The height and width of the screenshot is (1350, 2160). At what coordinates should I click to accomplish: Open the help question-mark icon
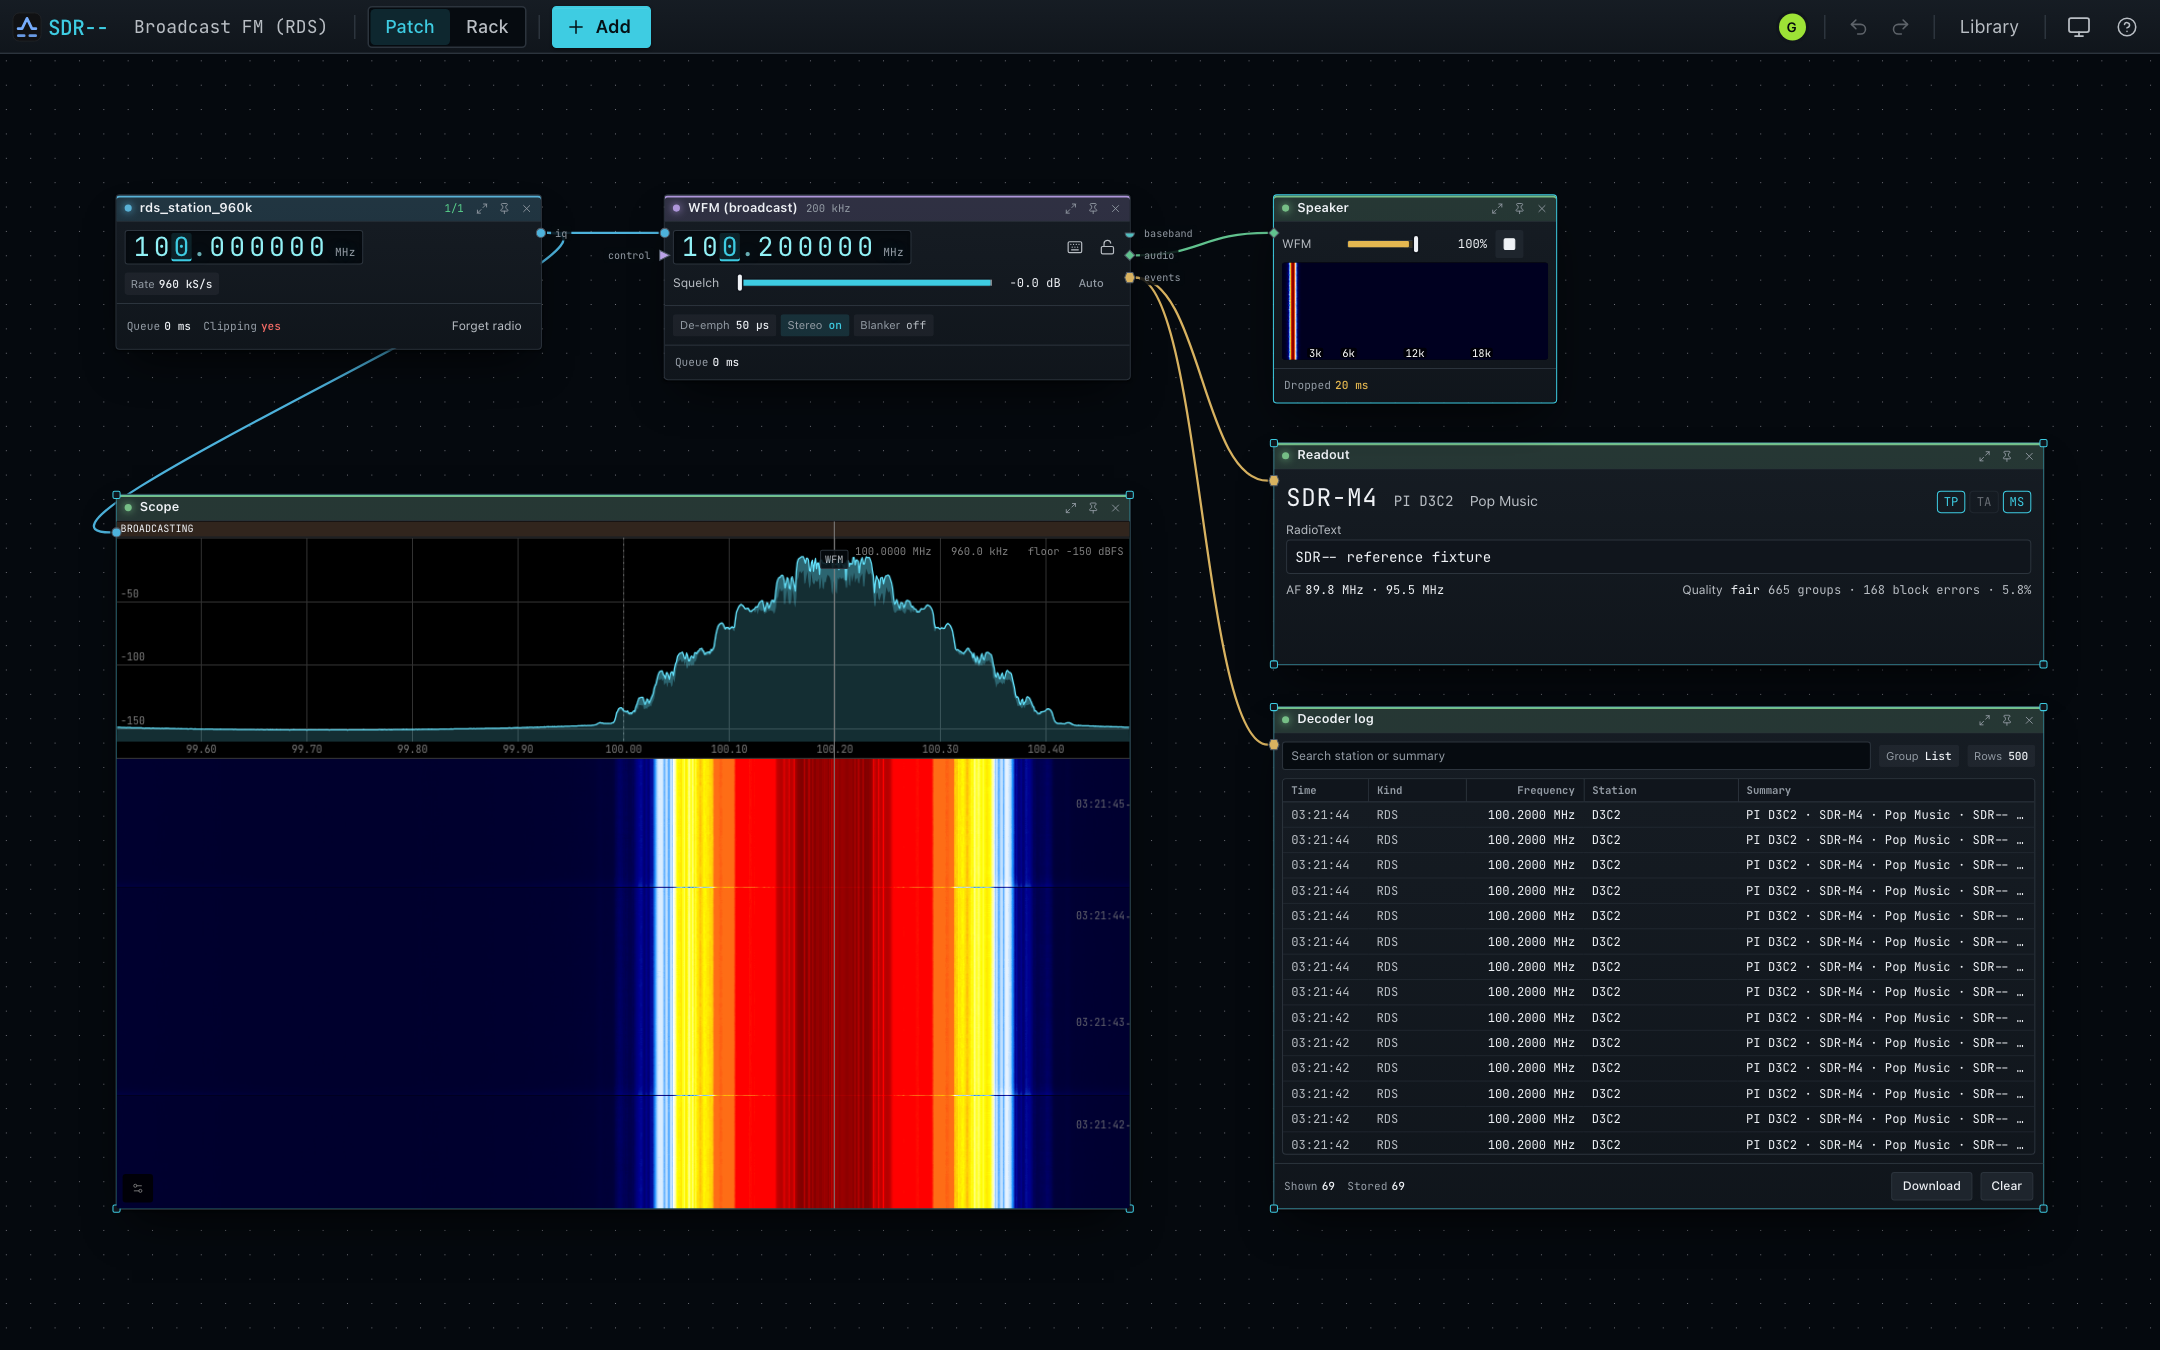(2126, 27)
